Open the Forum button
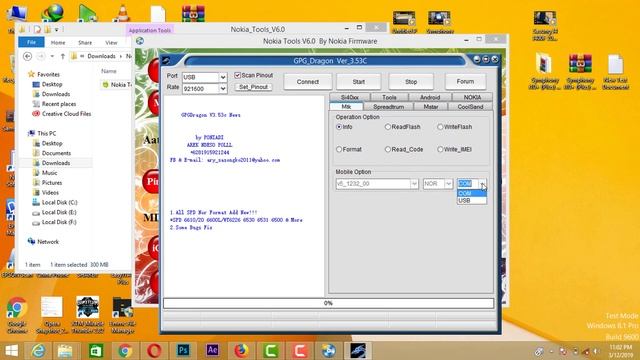This screenshot has height=360, width=640. click(x=465, y=82)
